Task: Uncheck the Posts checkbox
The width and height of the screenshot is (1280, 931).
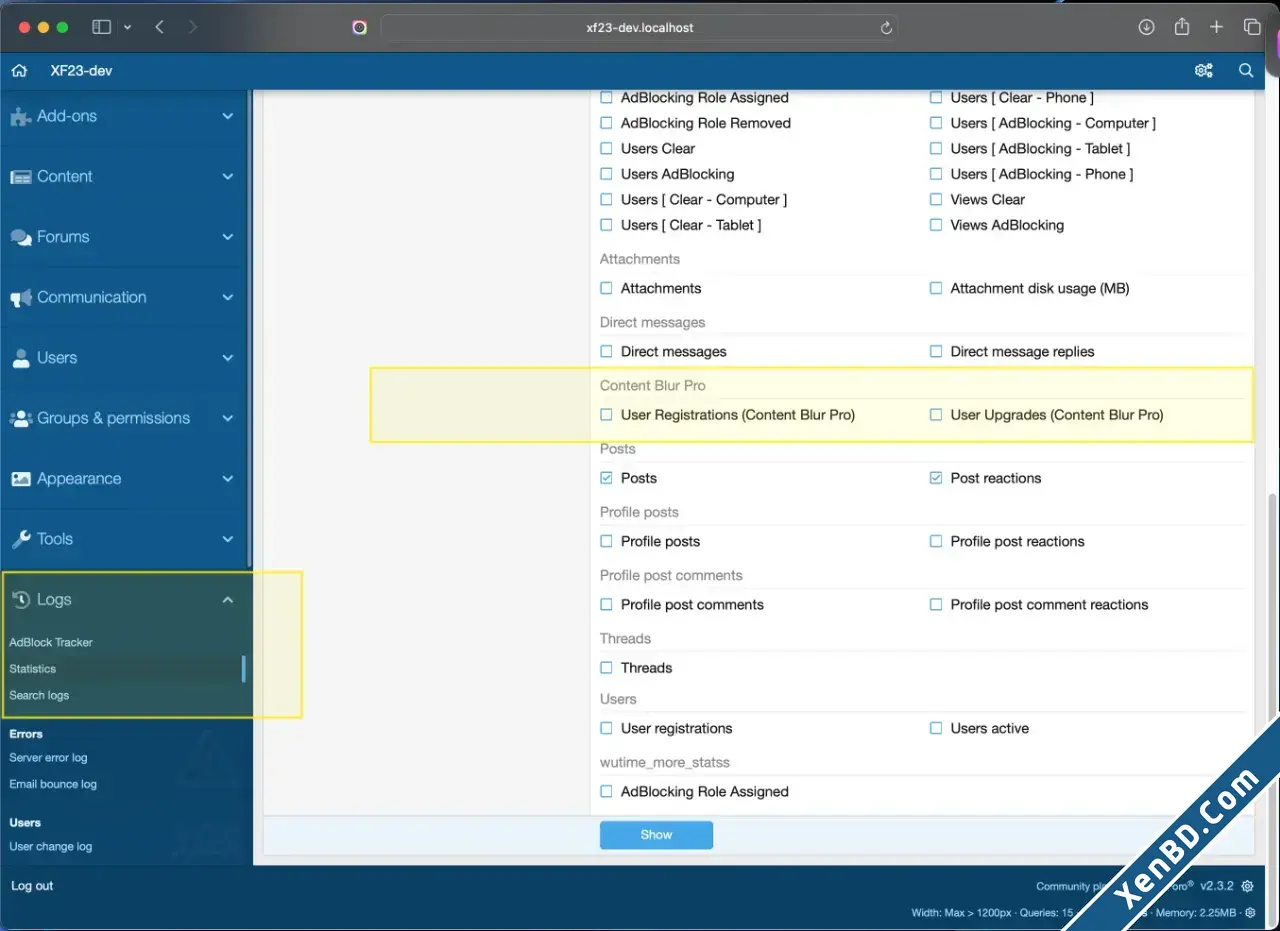Action: coord(606,478)
